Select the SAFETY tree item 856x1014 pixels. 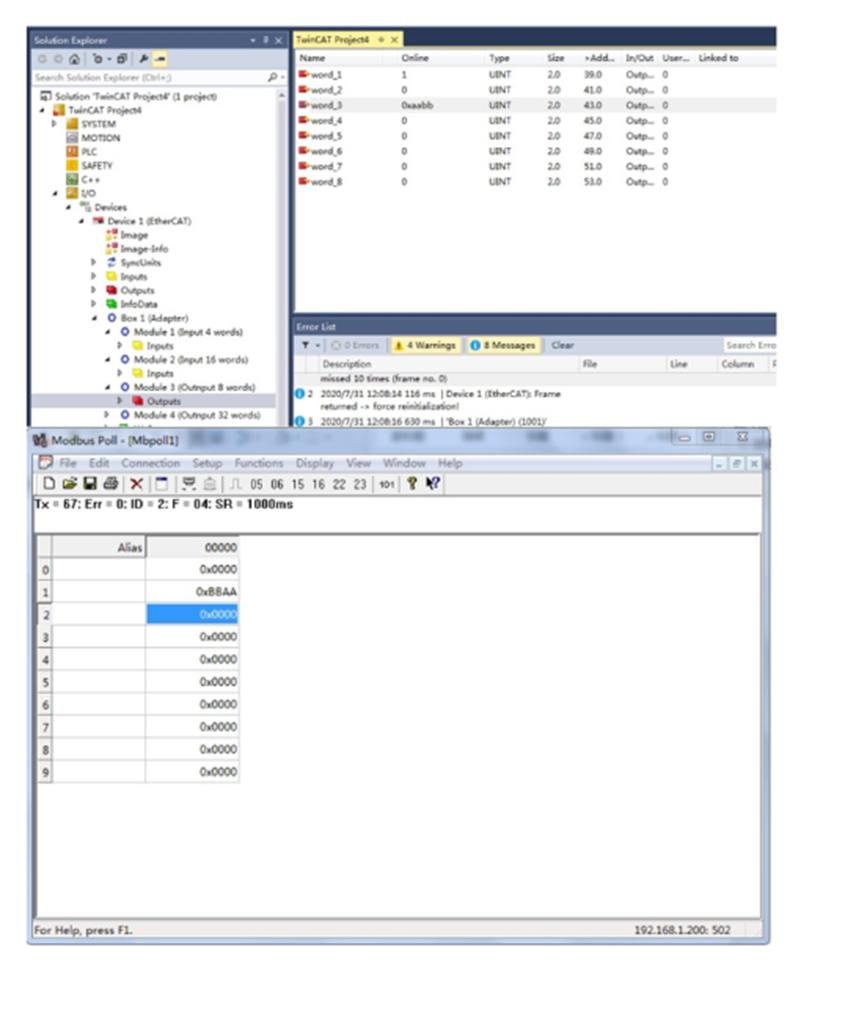pyautogui.click(x=97, y=166)
